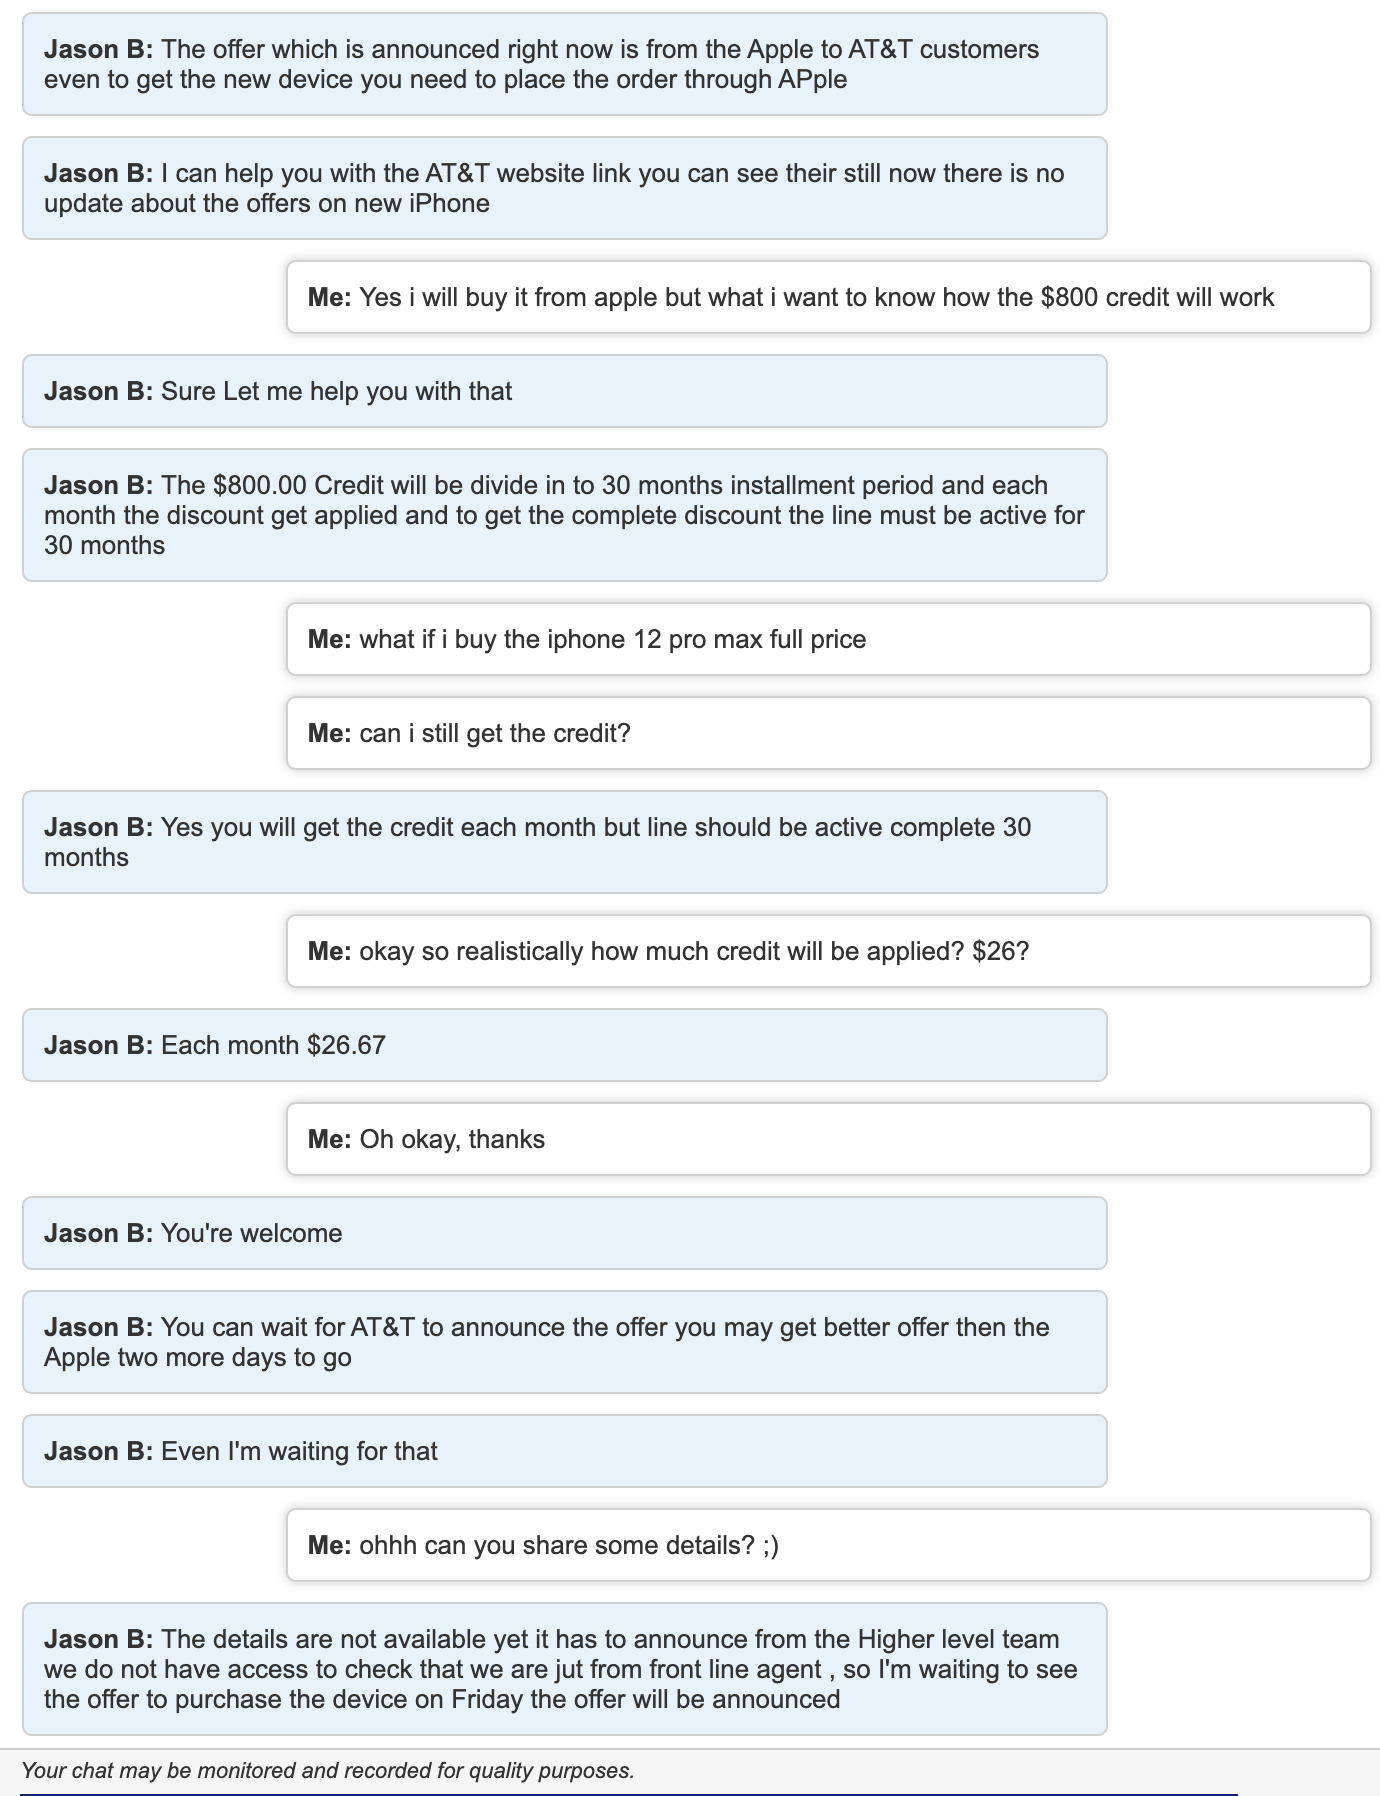Select the 'You're welcome' message bubble

[x=564, y=1233]
